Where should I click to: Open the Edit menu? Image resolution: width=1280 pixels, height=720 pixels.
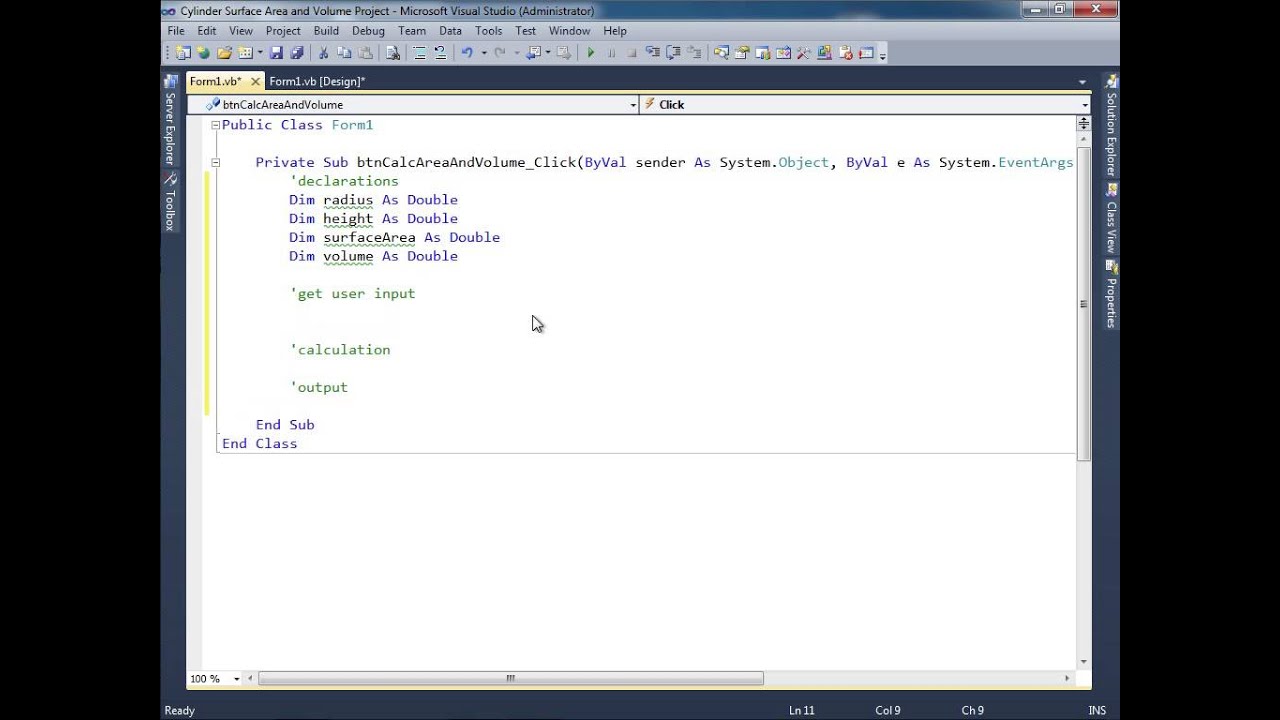click(206, 31)
